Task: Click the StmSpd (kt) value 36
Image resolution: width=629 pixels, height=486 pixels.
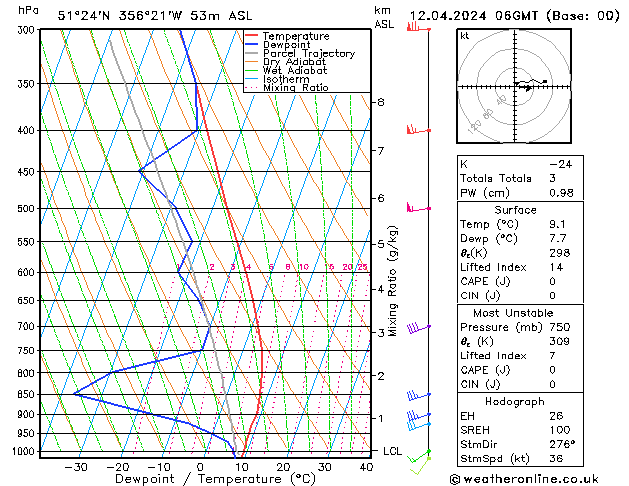Action: (x=556, y=459)
